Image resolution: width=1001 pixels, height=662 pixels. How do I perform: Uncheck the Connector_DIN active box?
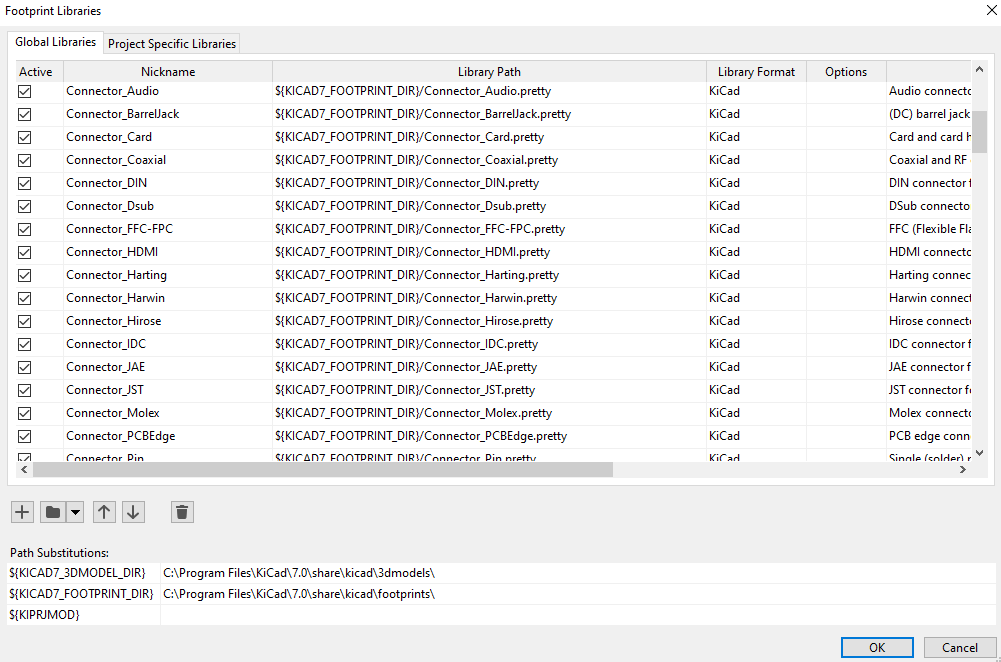[24, 183]
